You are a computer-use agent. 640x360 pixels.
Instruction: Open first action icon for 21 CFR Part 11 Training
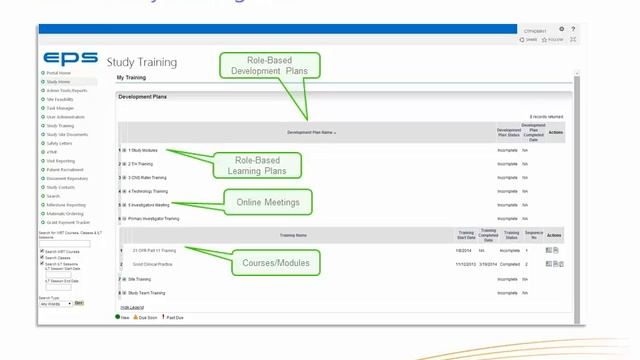point(549,250)
